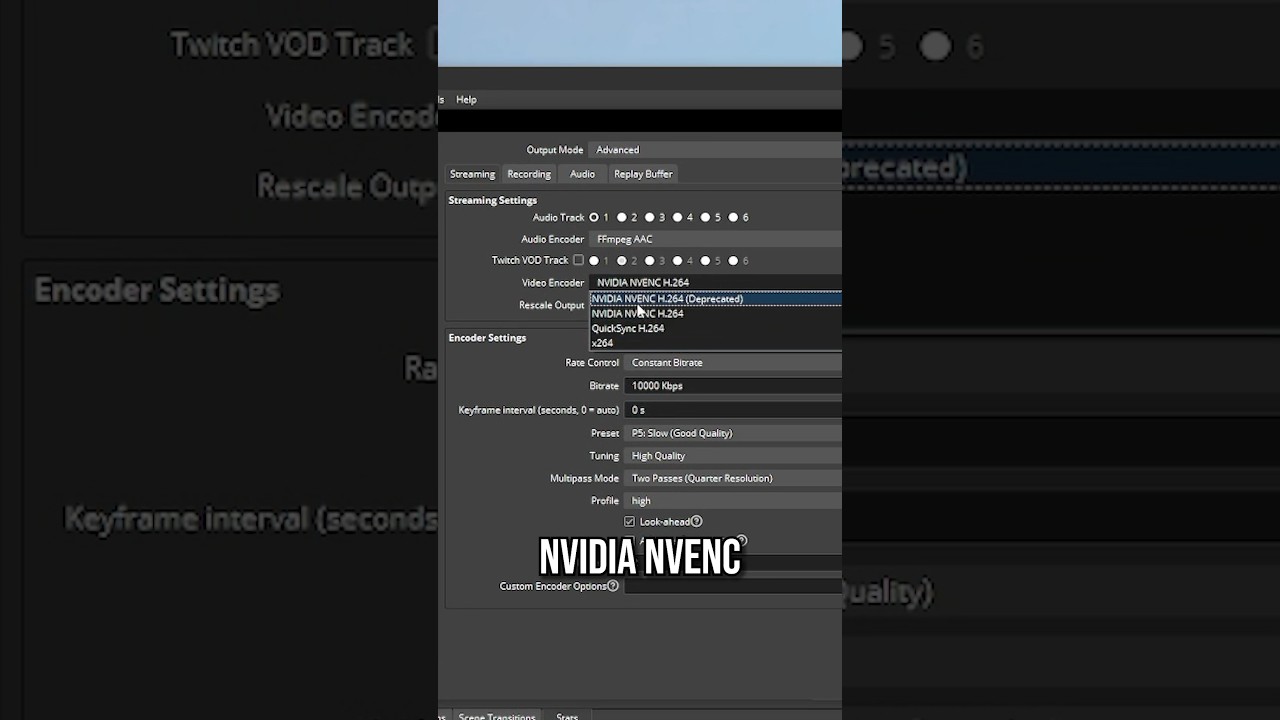
Task: Open the Tuning dropdown showing High Quality
Action: pos(733,456)
